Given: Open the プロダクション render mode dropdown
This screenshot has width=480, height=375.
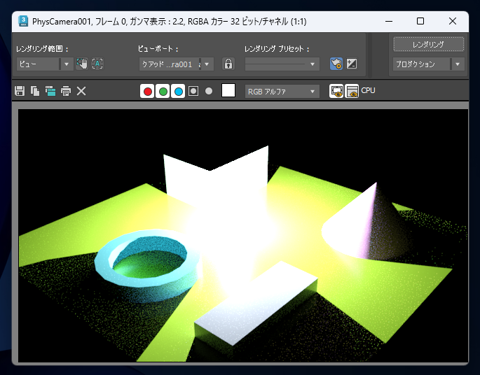Looking at the screenshot, I should point(428,64).
